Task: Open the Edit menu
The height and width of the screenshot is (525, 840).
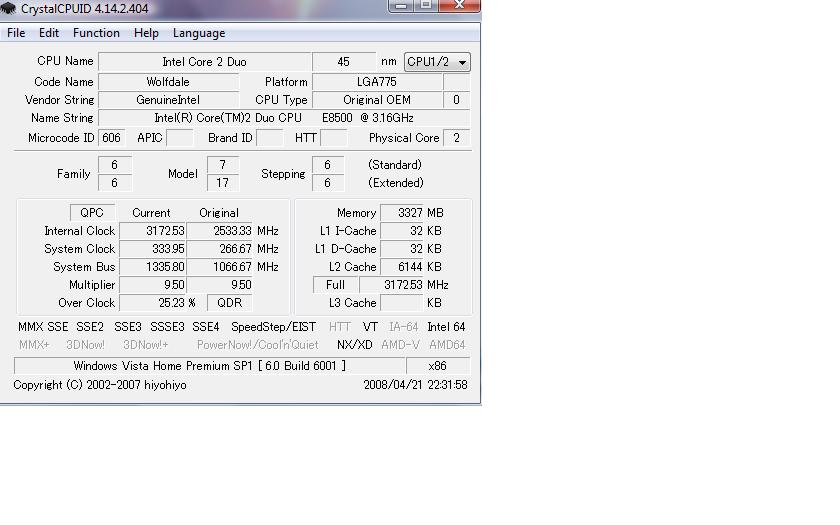Action: 49,33
